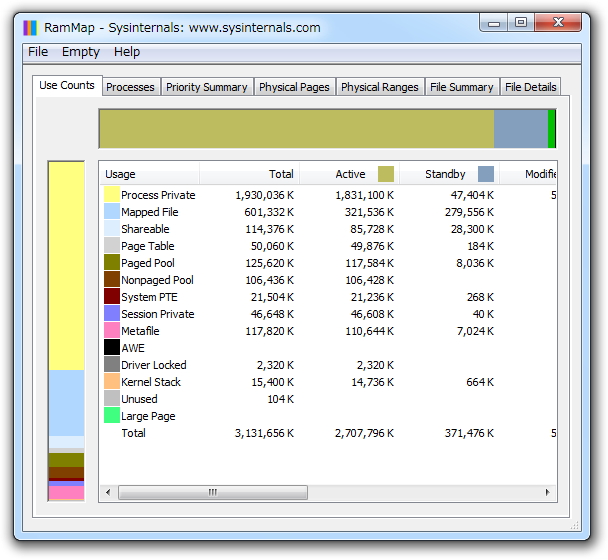
Task: Click the violet Session Private swatch
Action: click(x=112, y=314)
